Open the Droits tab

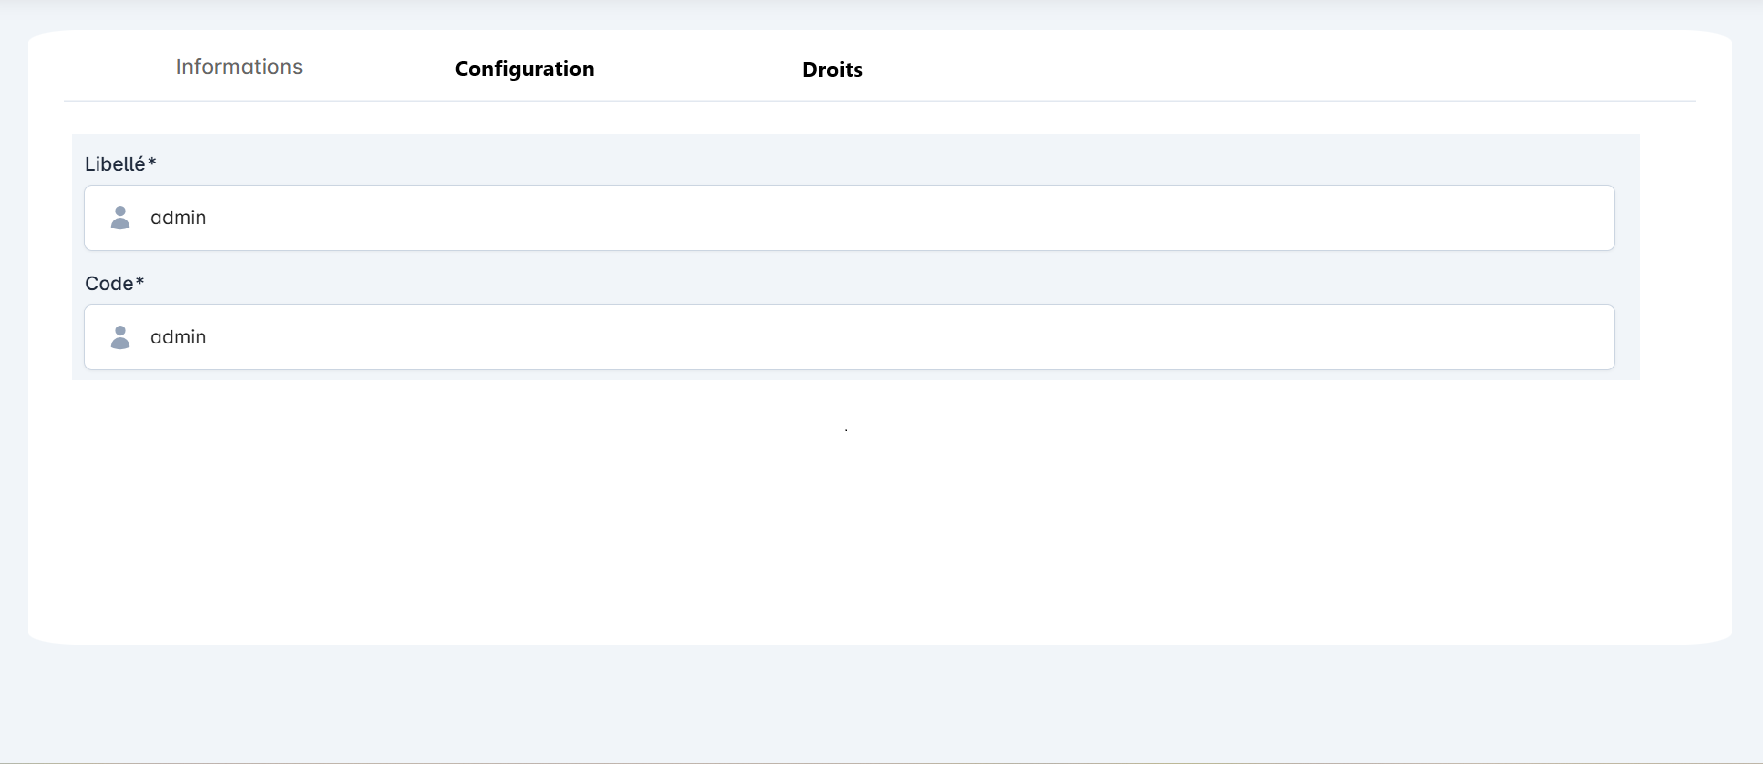tap(832, 70)
